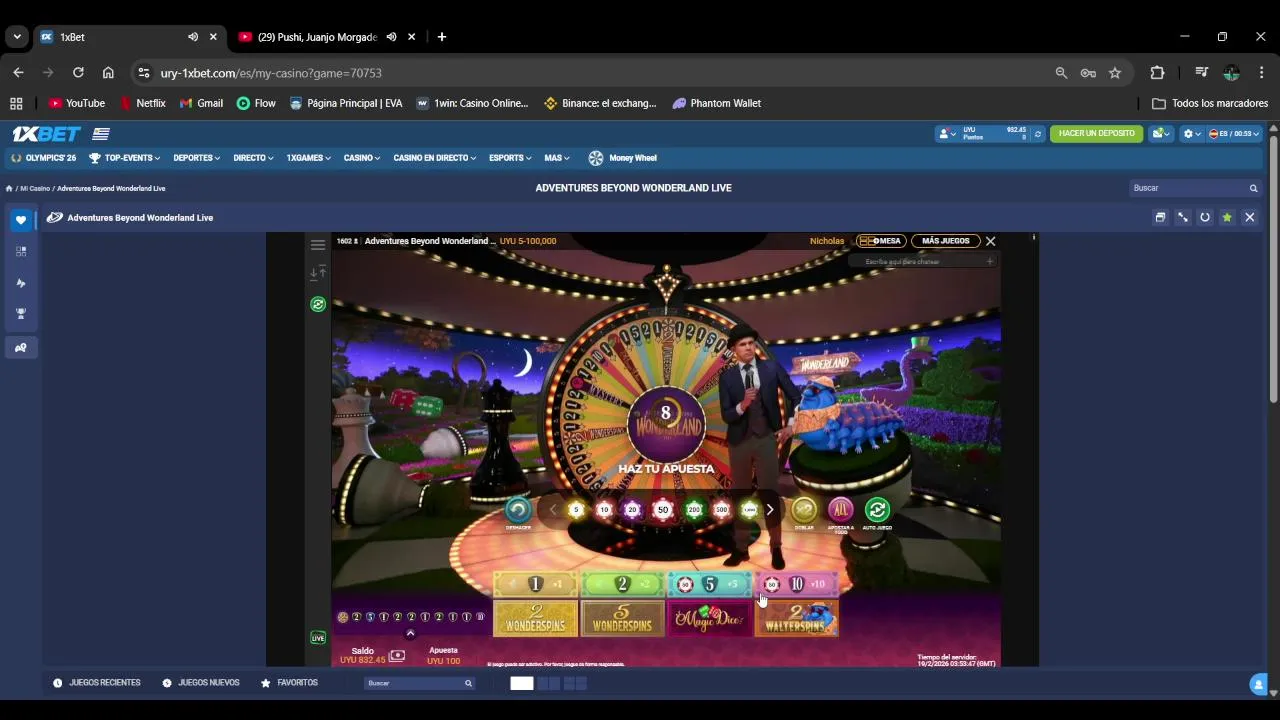Open Juegos Recientes tab
Screen dimensions: 1280x720
pos(97,683)
